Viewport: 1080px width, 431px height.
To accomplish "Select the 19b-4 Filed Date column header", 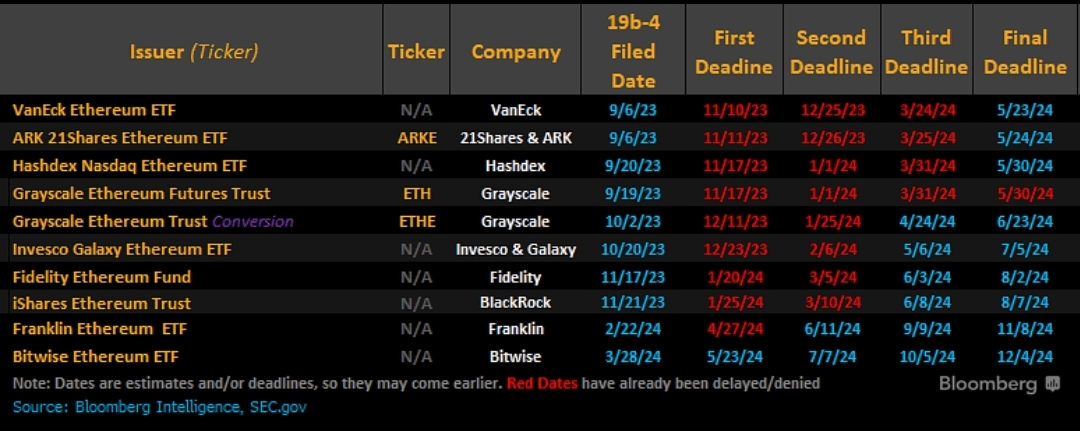I will point(633,52).
